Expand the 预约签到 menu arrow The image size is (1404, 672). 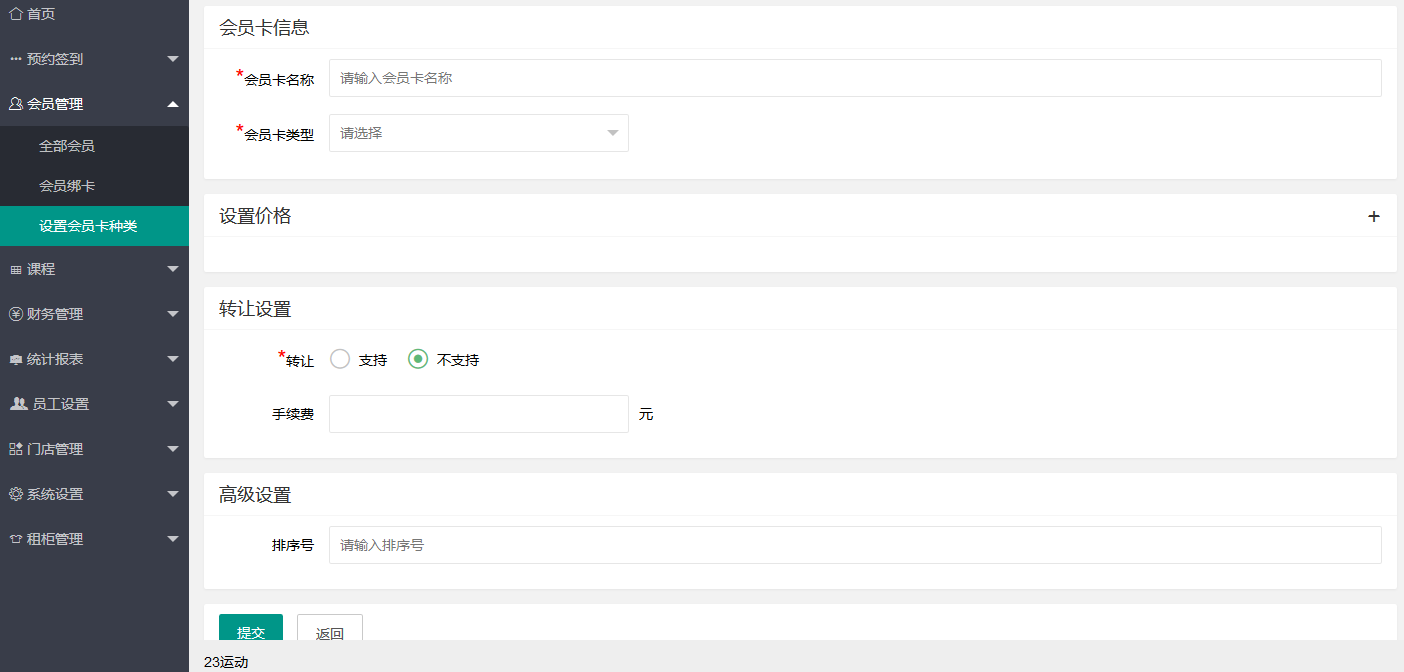point(173,59)
